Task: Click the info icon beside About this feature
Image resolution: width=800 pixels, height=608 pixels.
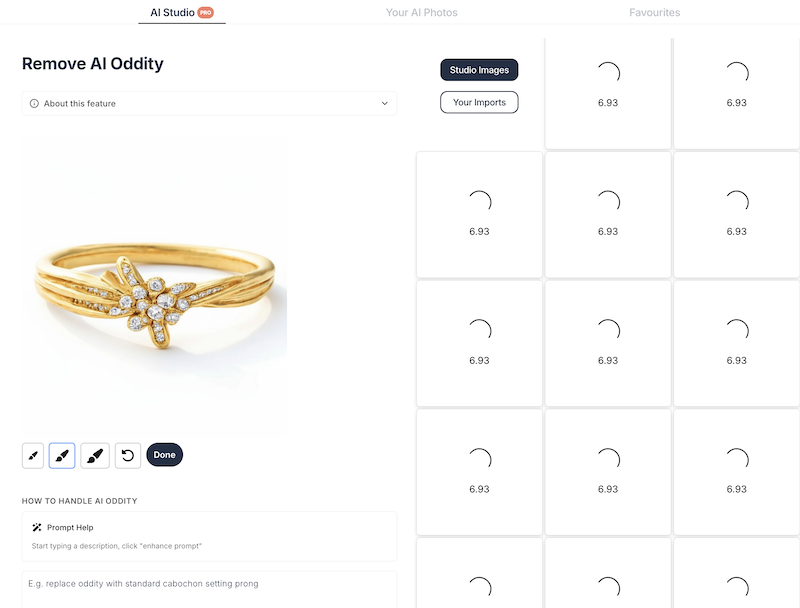Action: tap(34, 104)
